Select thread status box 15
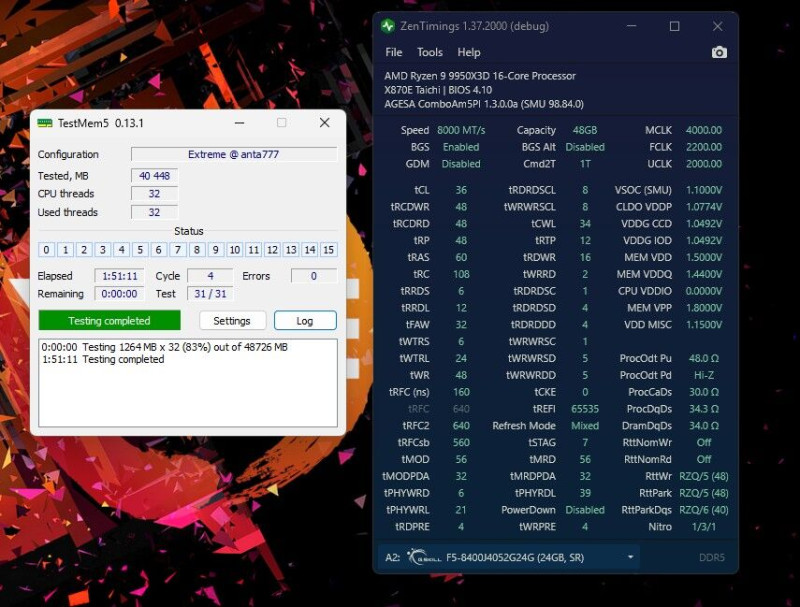This screenshot has width=800, height=607. (329, 250)
